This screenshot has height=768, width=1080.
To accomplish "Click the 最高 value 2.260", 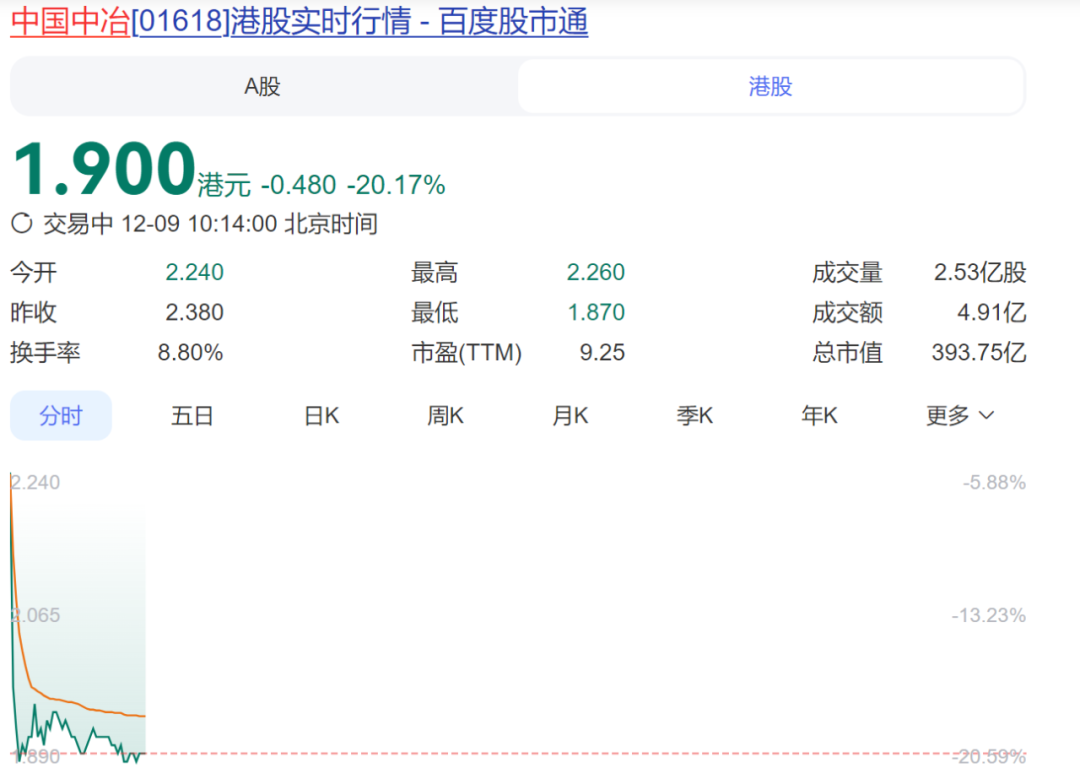I will [x=596, y=271].
